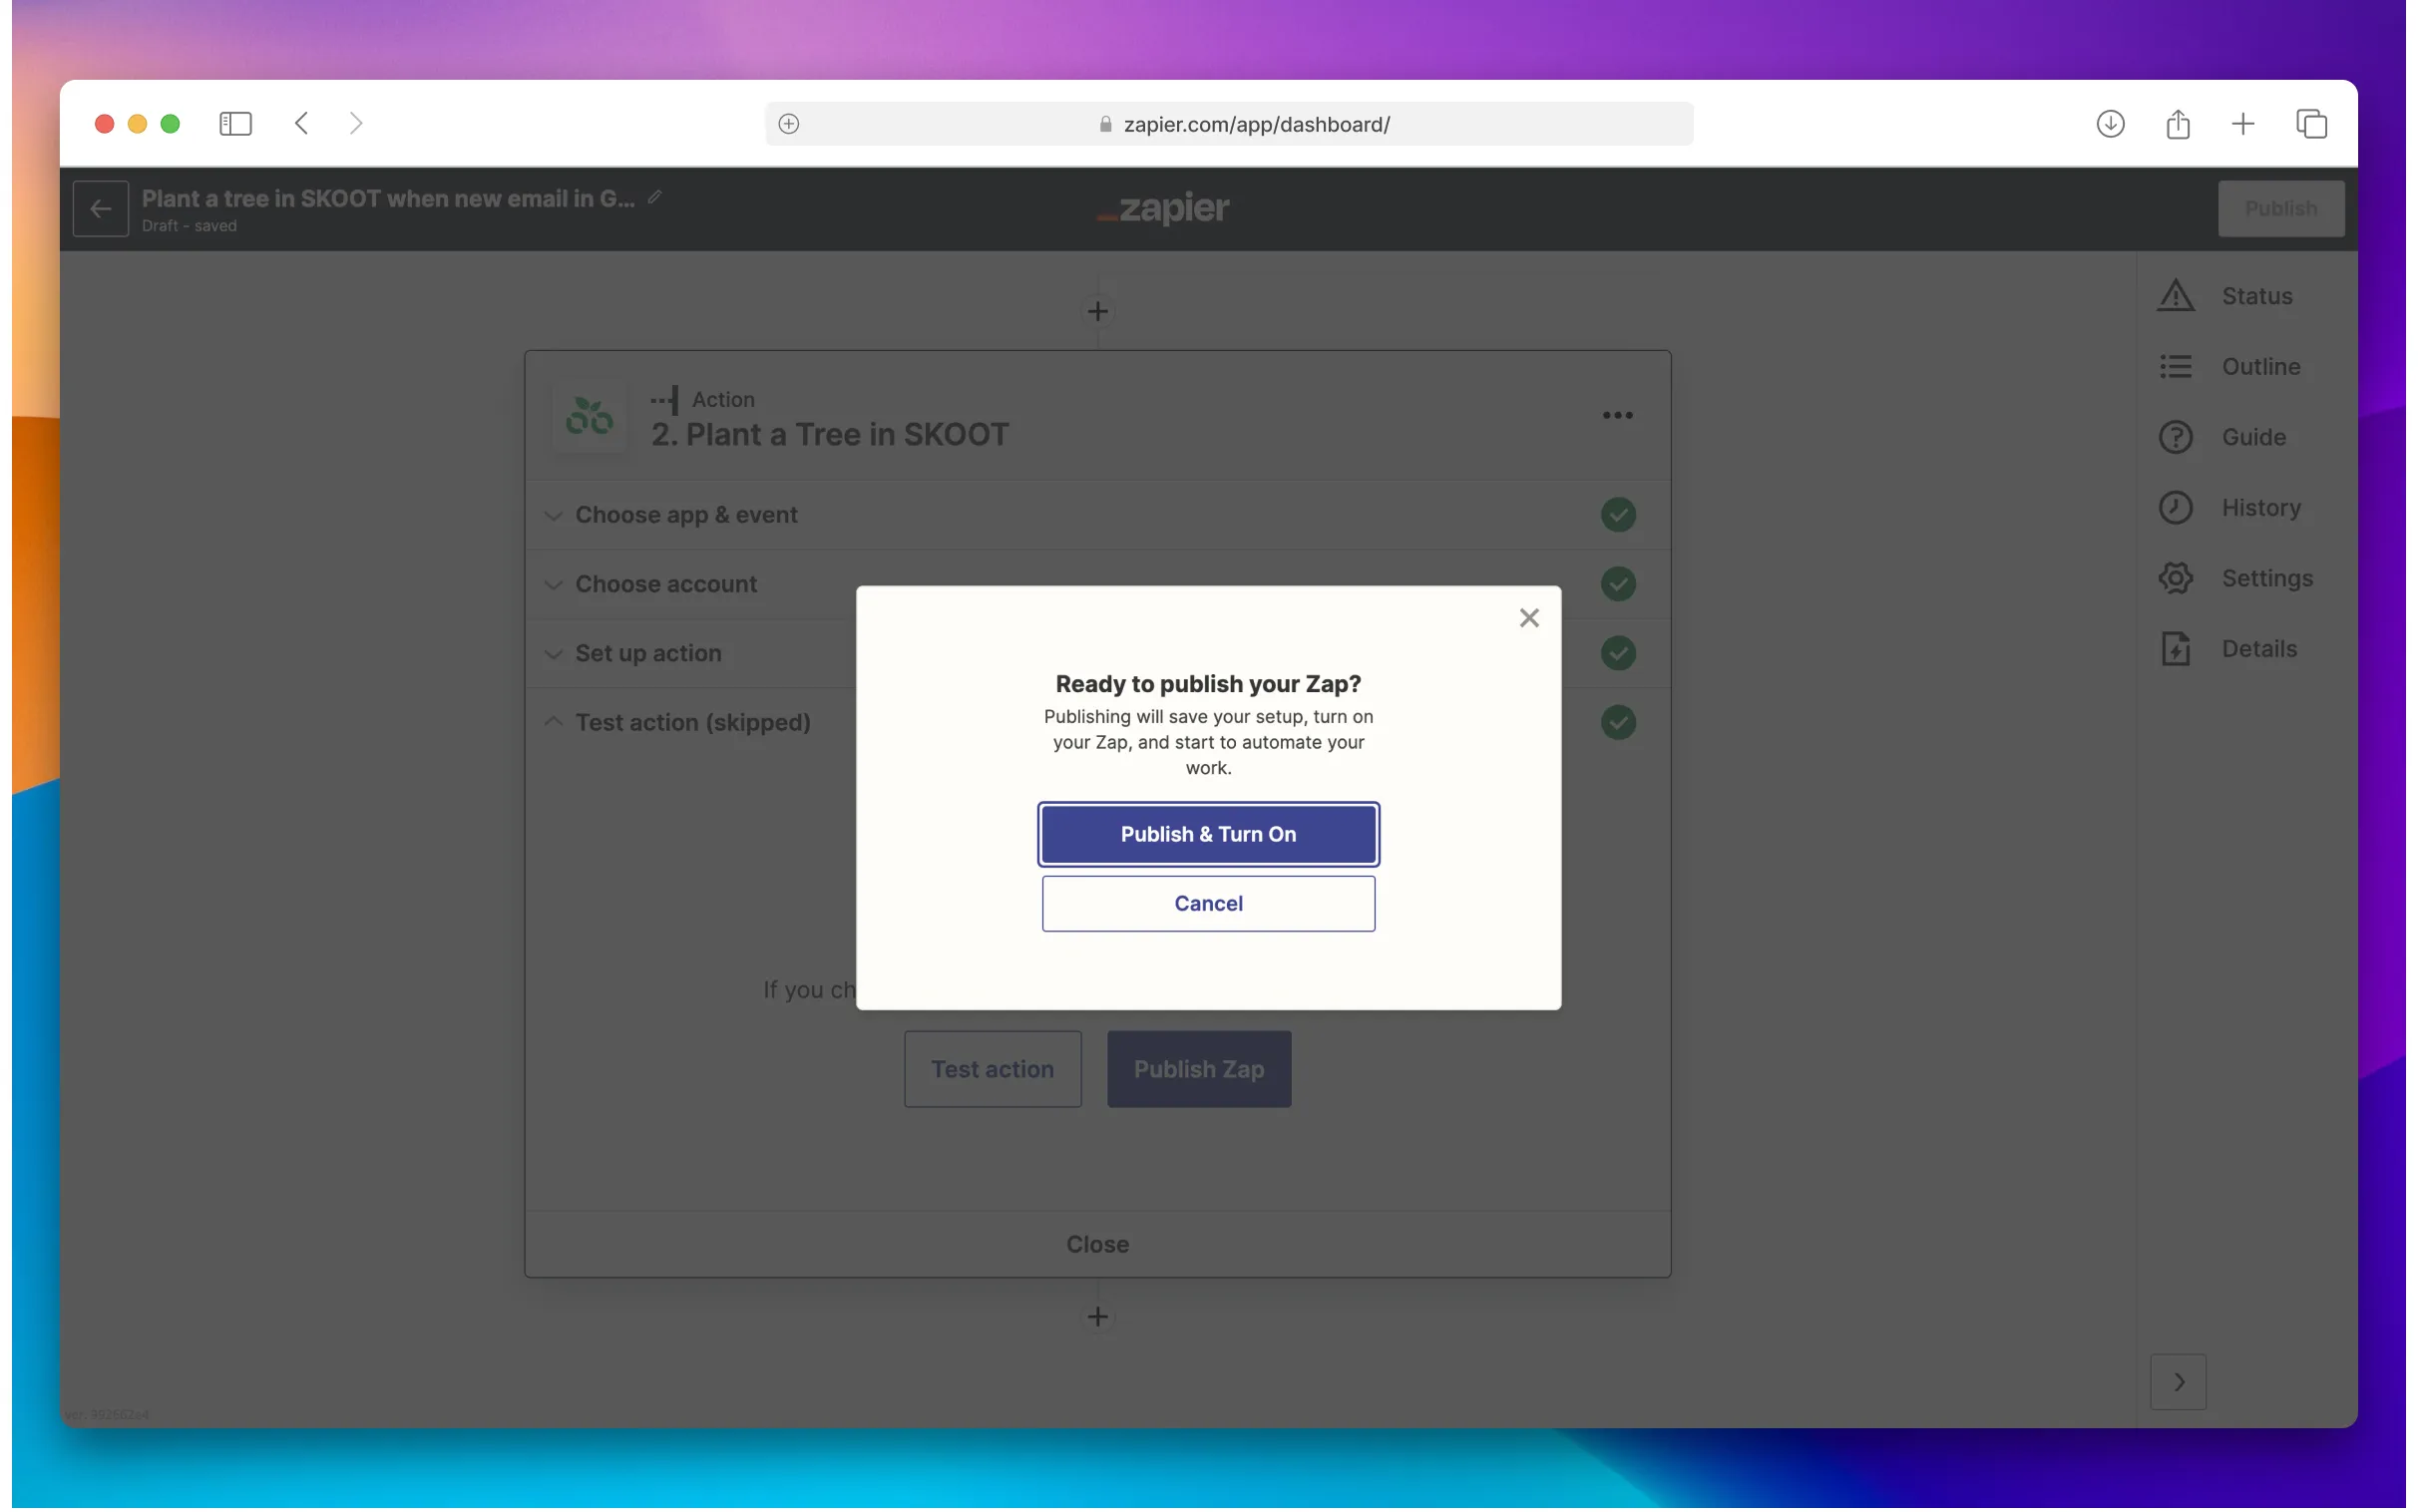Expand the Choose app & event section
Image resolution: width=2418 pixels, height=1512 pixels.
point(686,514)
